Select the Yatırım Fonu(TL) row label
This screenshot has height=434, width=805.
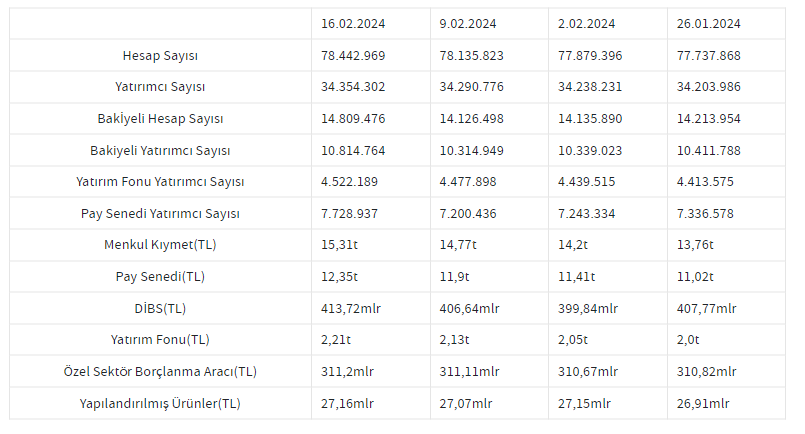(160, 340)
